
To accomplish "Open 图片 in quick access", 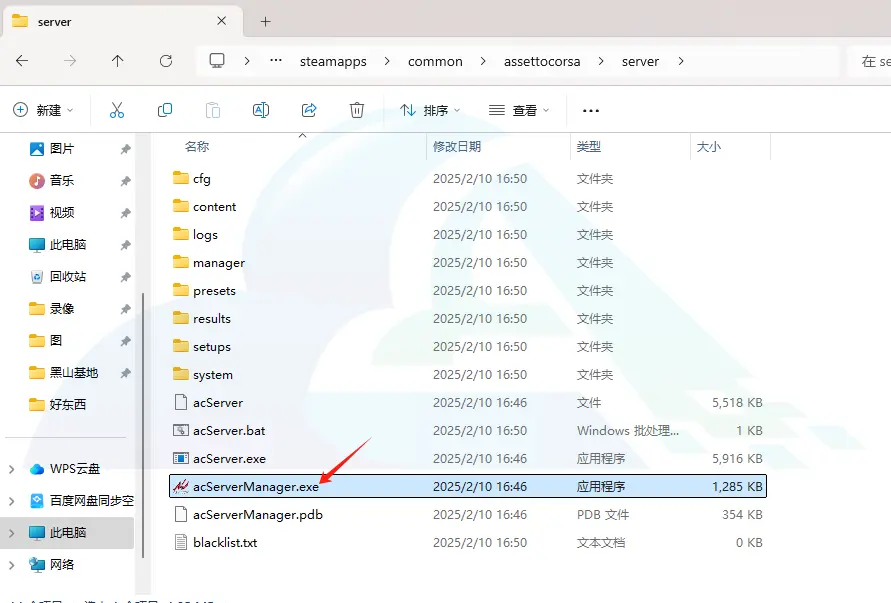I will [61, 149].
